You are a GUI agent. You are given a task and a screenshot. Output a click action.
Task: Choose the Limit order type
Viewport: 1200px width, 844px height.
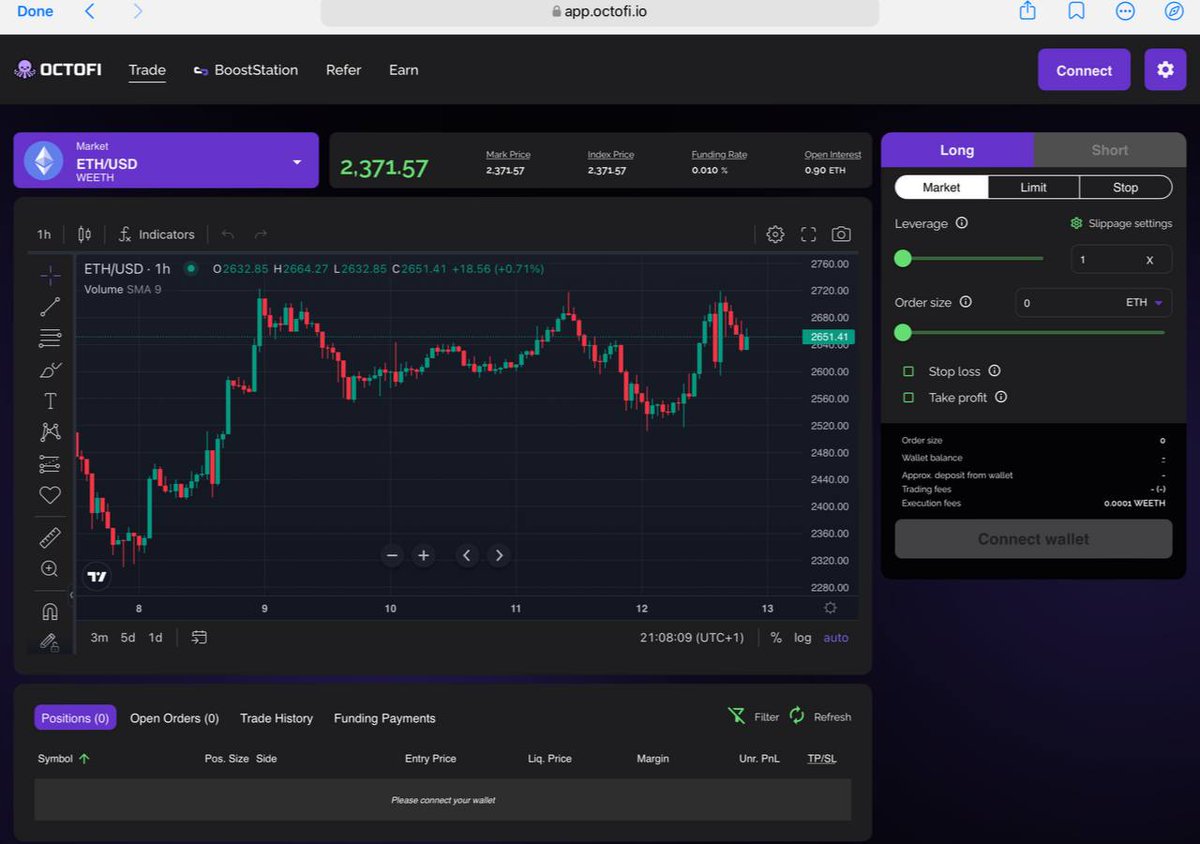click(x=1034, y=187)
